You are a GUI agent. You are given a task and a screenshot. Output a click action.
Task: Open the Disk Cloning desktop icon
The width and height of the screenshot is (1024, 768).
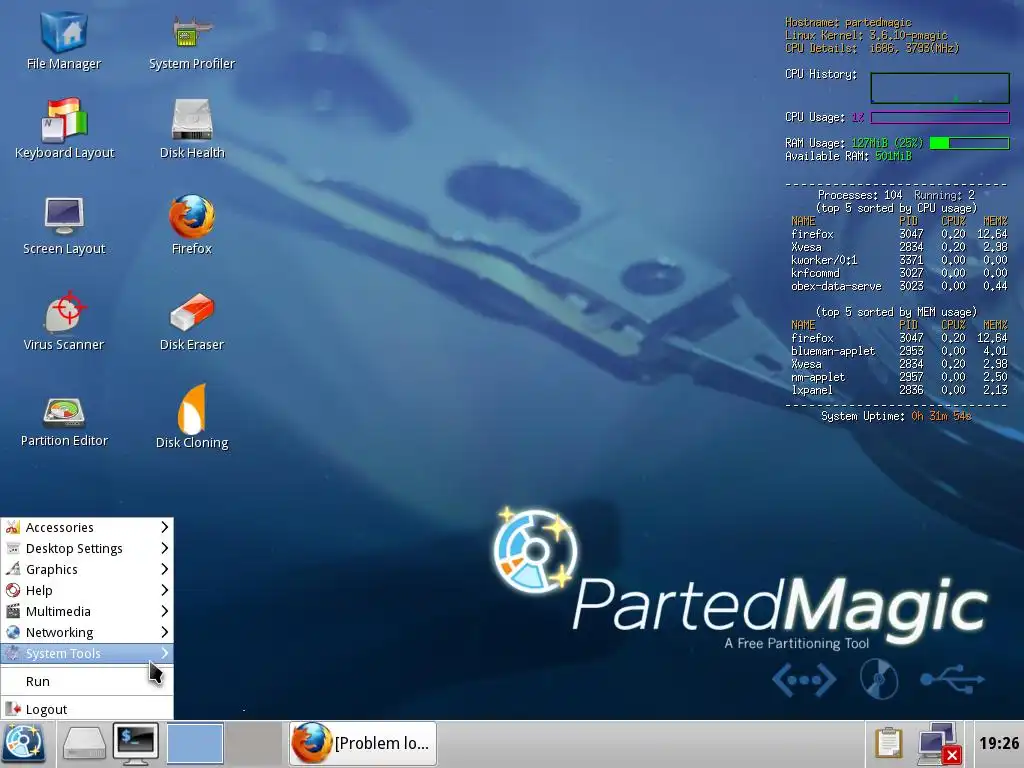[x=191, y=417]
